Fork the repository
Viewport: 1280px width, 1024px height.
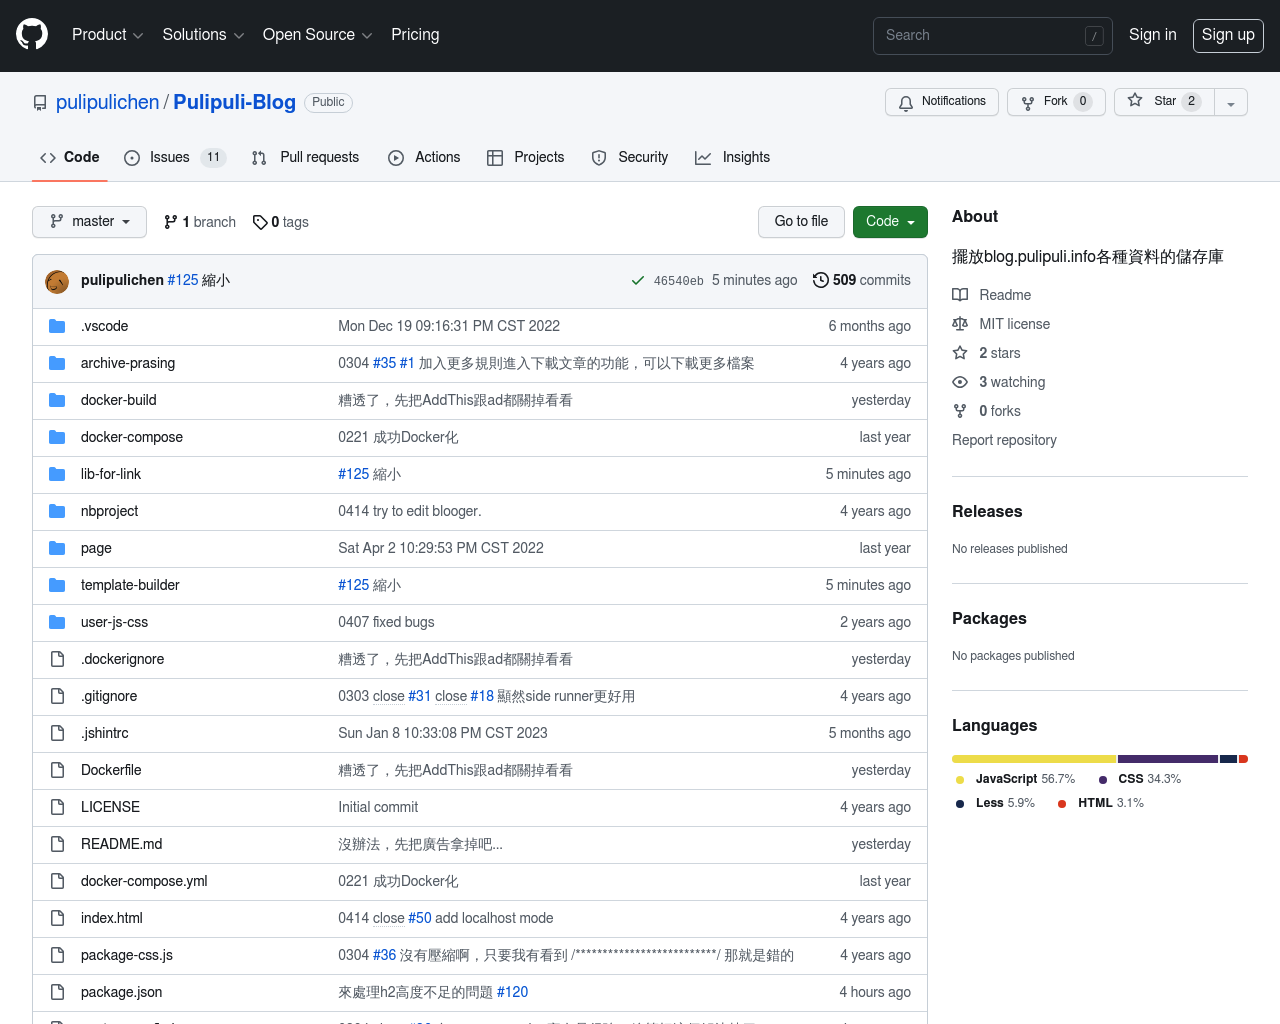[x=1056, y=102]
